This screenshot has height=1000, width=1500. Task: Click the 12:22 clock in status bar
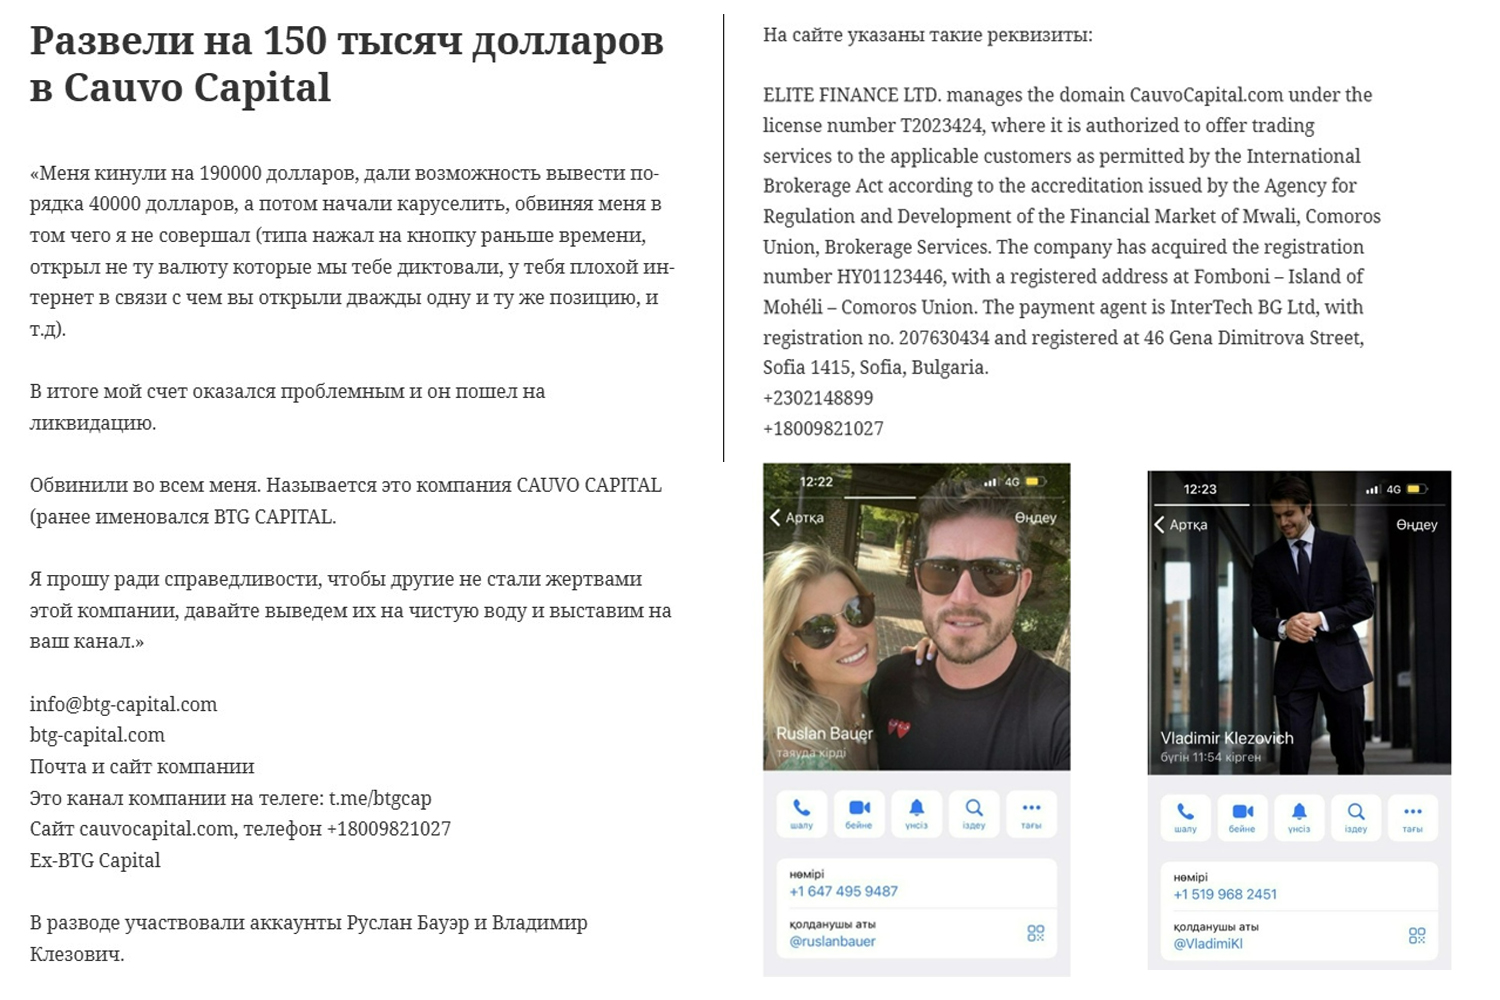point(816,481)
